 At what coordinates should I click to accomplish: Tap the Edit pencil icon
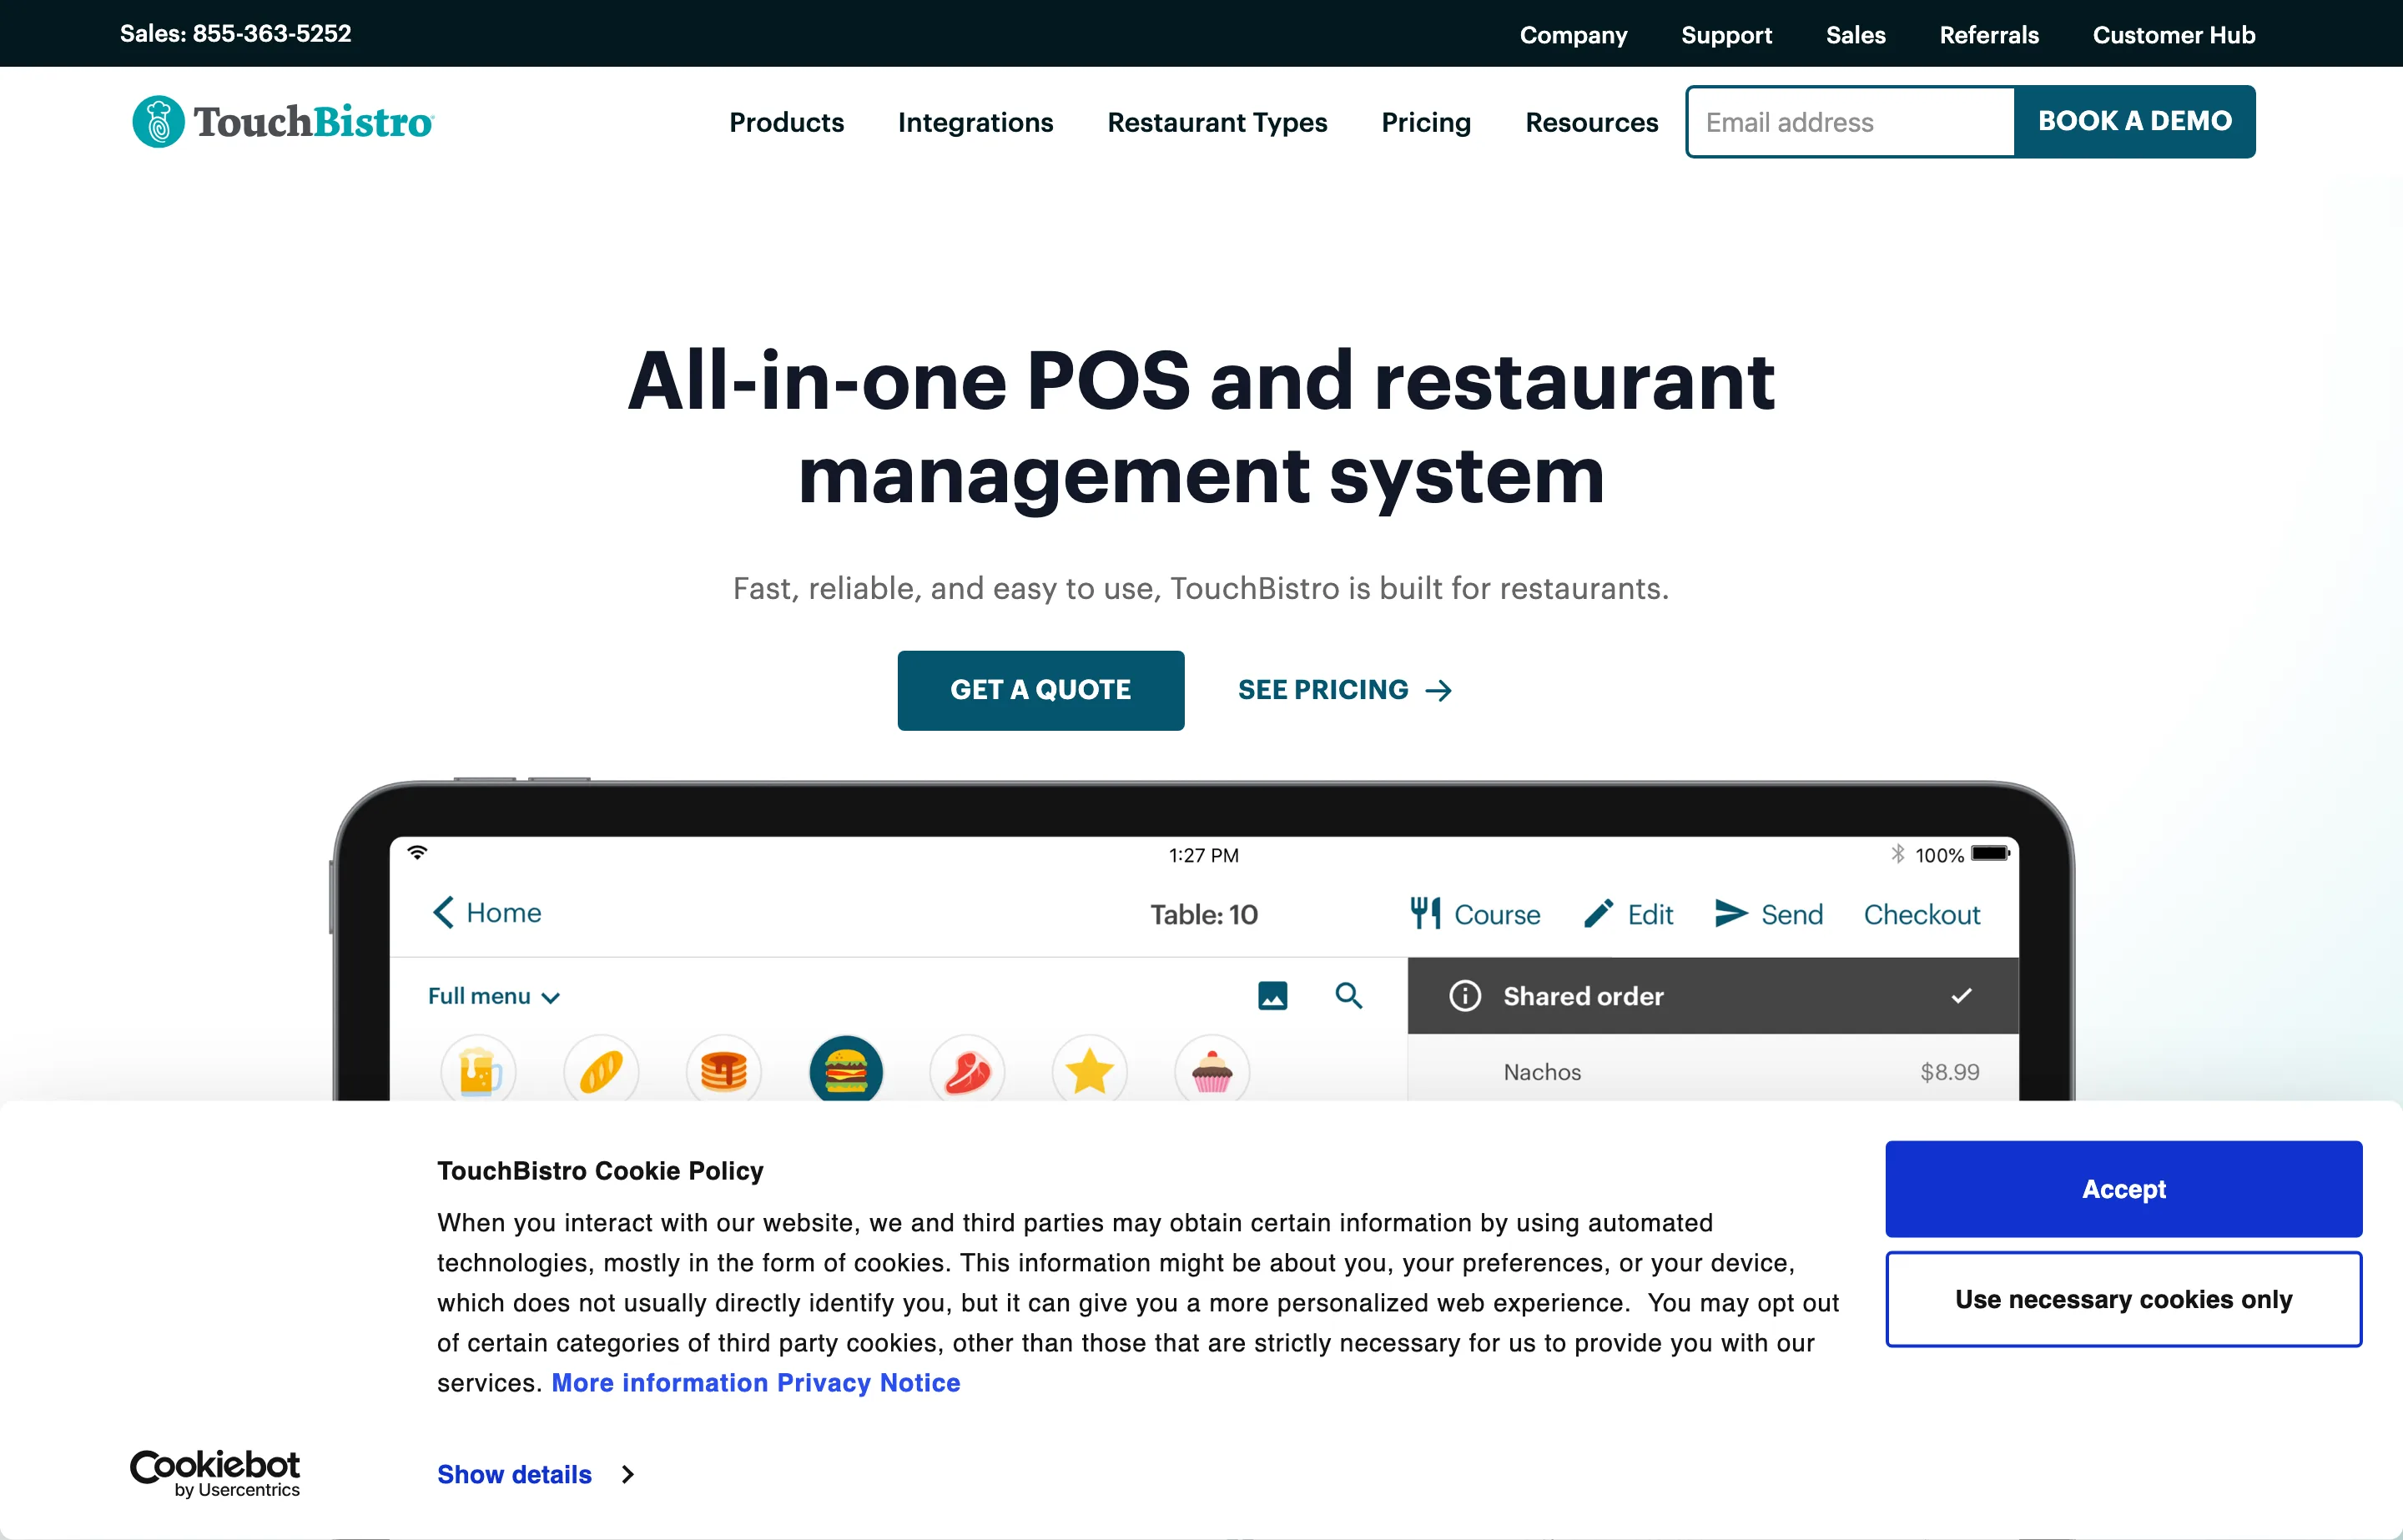coord(1598,914)
